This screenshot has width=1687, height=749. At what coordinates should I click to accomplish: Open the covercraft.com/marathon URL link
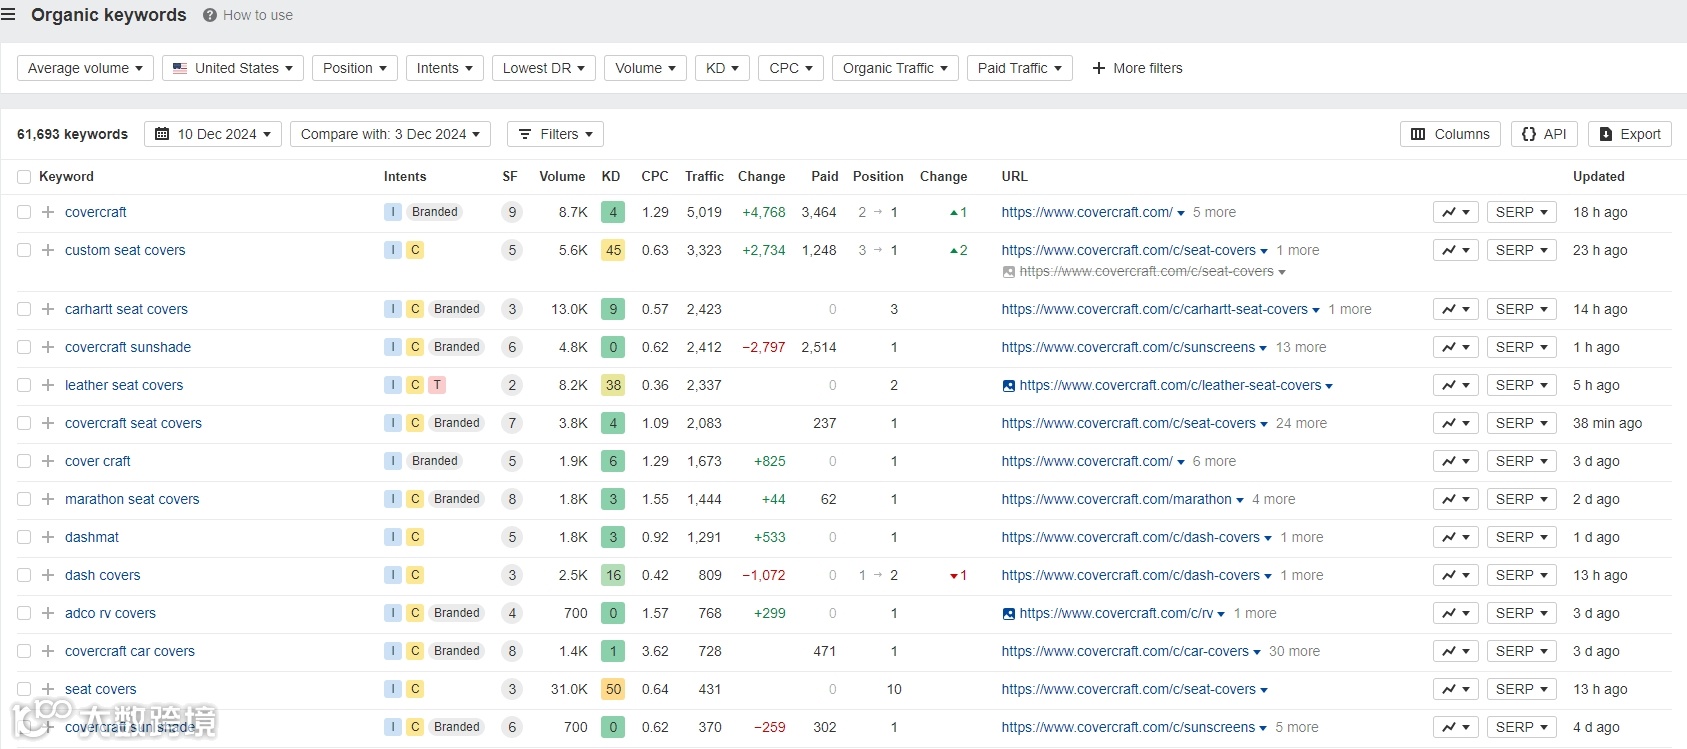pyautogui.click(x=1116, y=499)
